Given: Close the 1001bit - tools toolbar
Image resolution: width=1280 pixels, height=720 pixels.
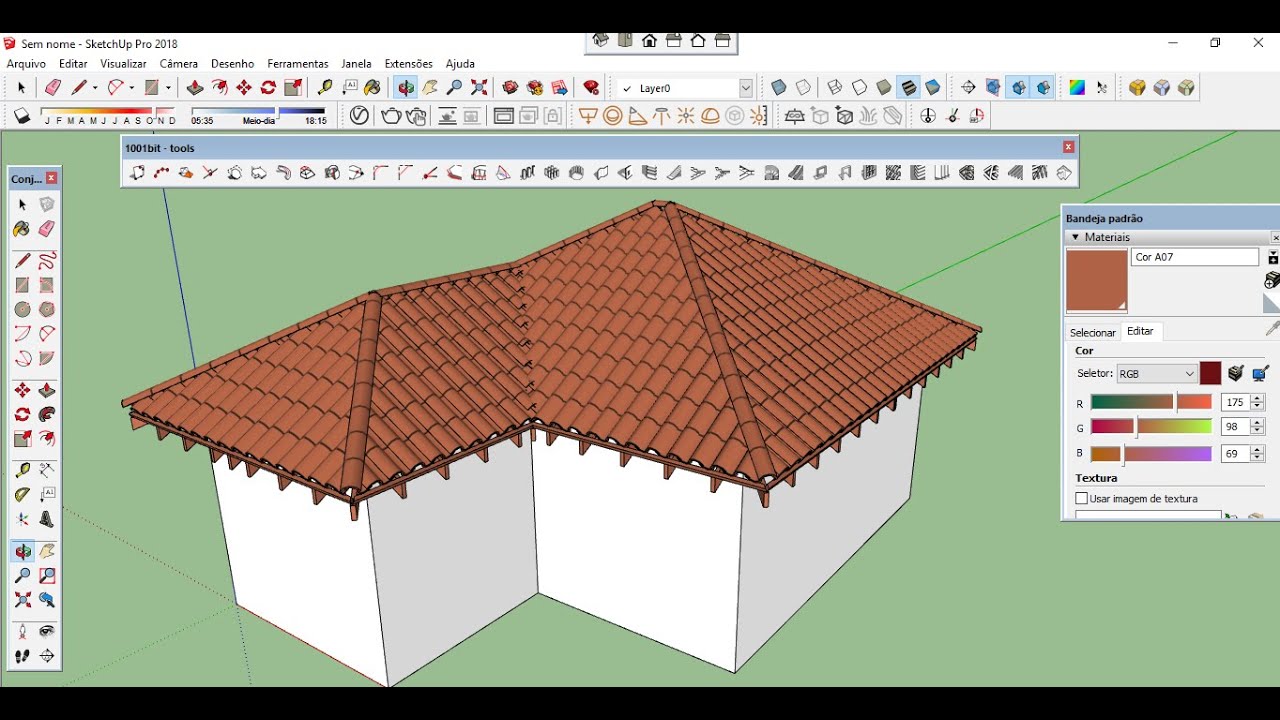Looking at the screenshot, I should pyautogui.click(x=1068, y=147).
